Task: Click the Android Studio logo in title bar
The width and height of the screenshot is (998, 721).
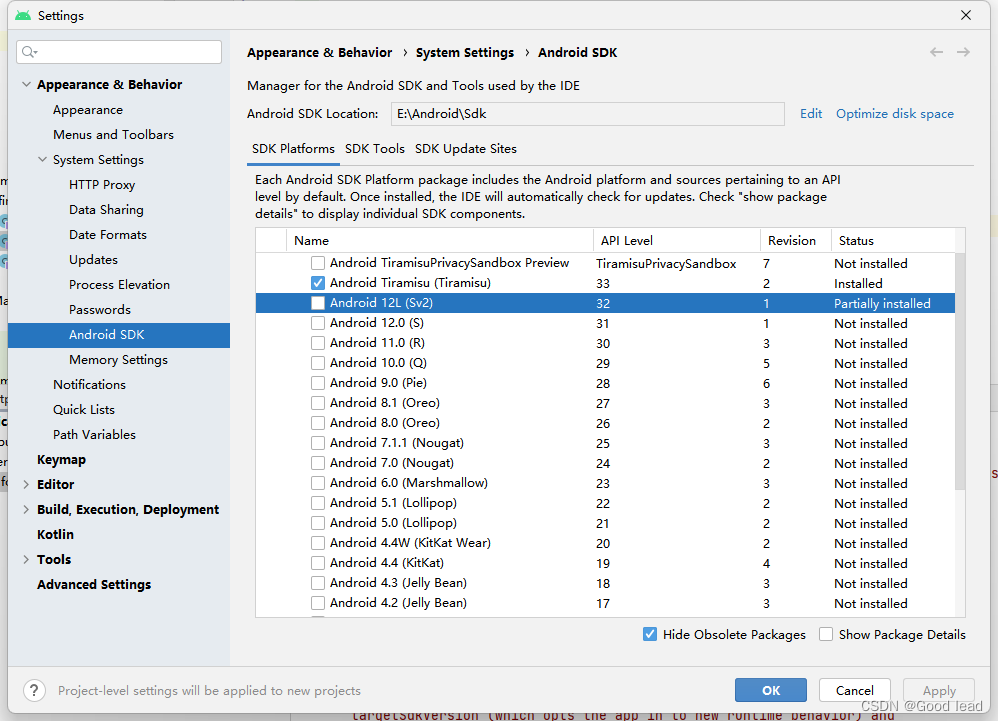Action: [23, 15]
